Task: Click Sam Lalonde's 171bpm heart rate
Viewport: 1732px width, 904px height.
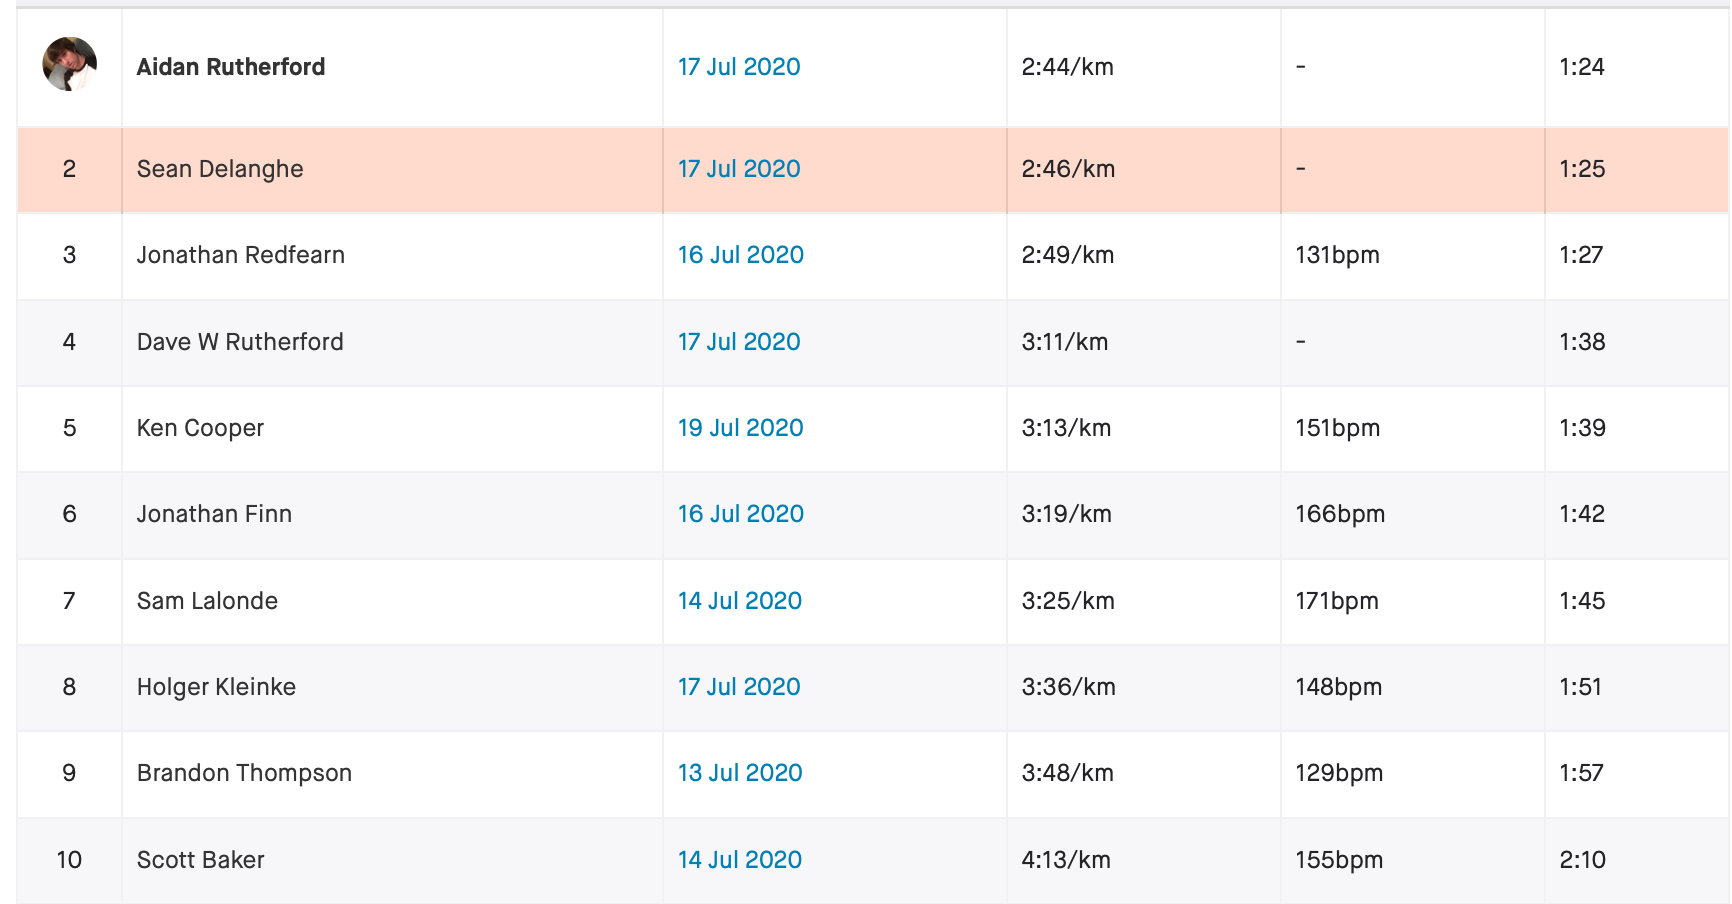Action: (x=1337, y=601)
